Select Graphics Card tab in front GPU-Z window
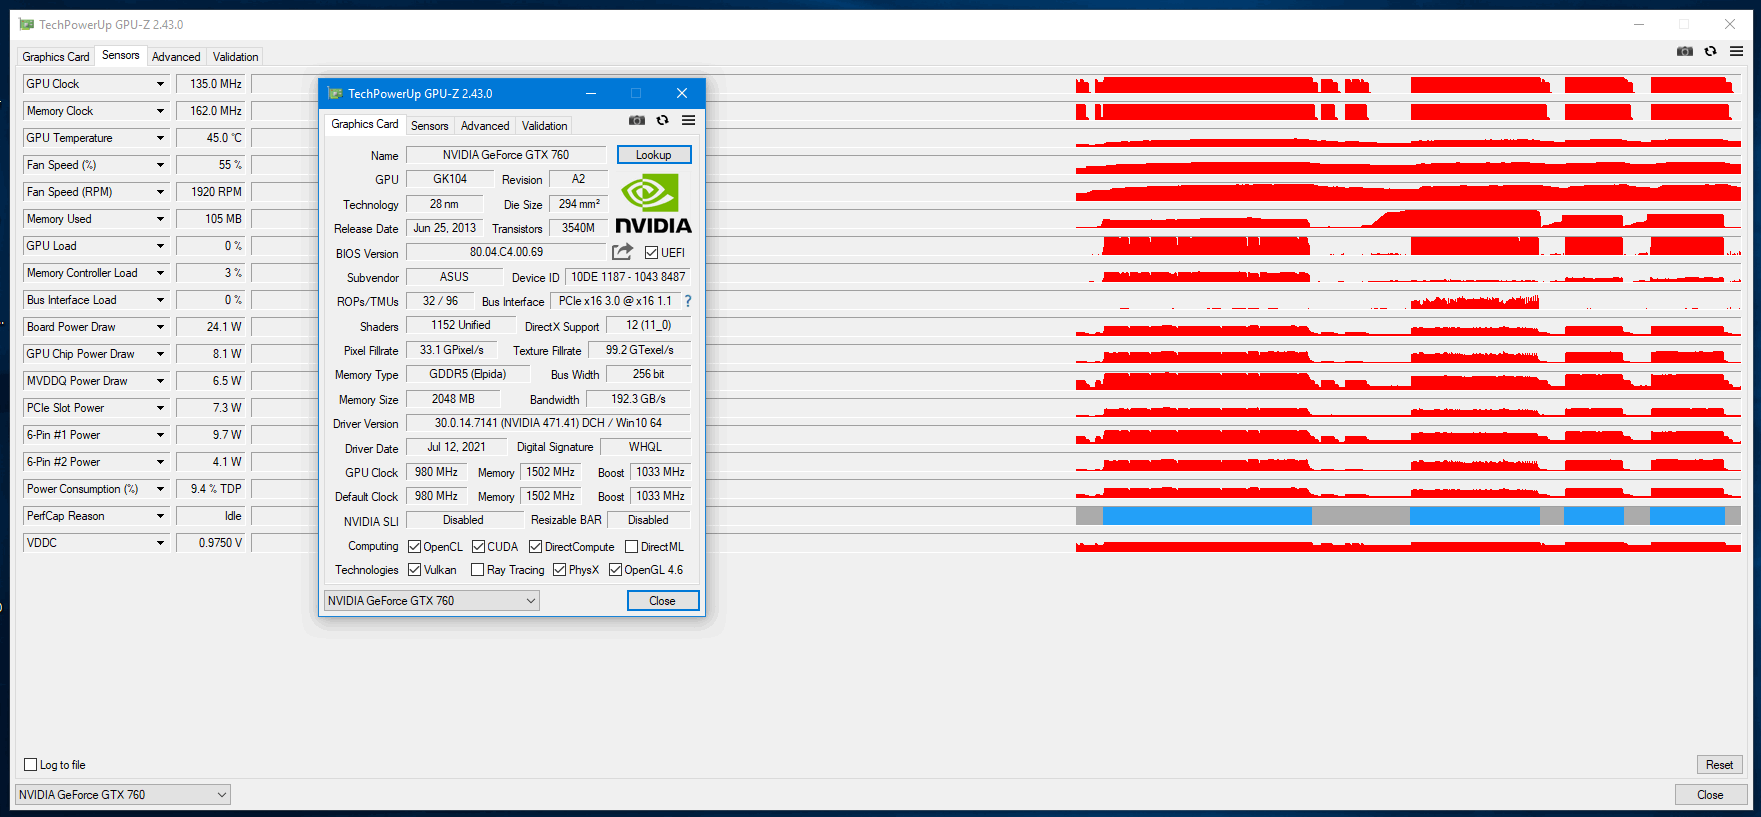 point(365,124)
